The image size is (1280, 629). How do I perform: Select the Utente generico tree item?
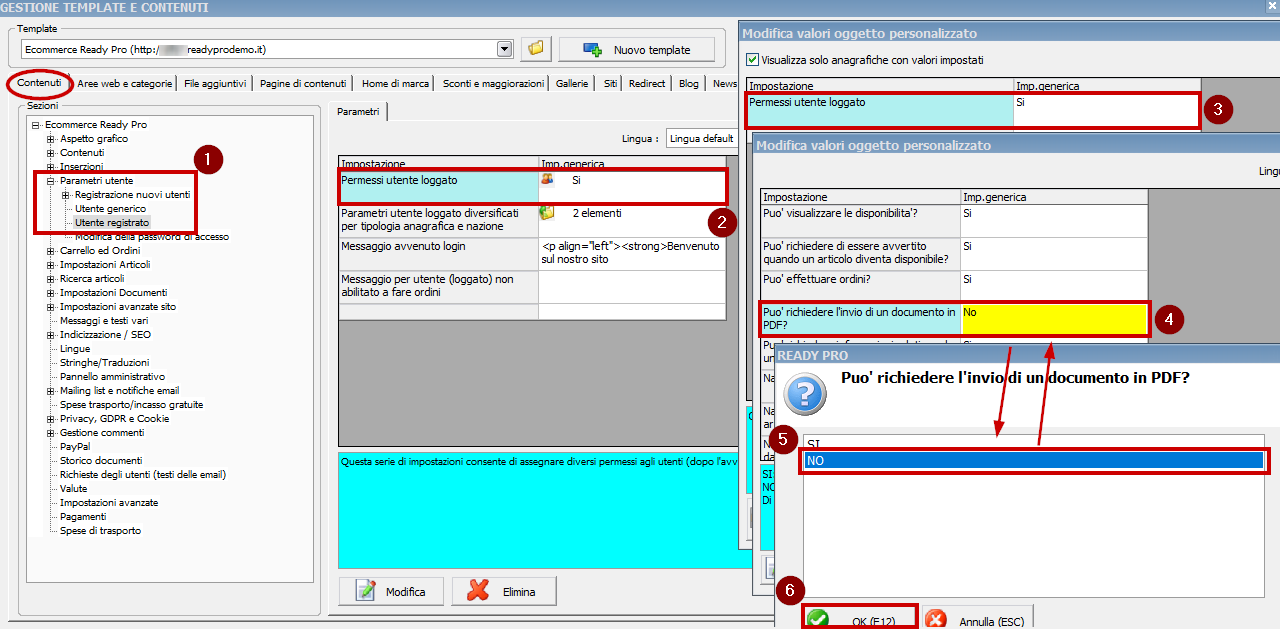[110, 209]
